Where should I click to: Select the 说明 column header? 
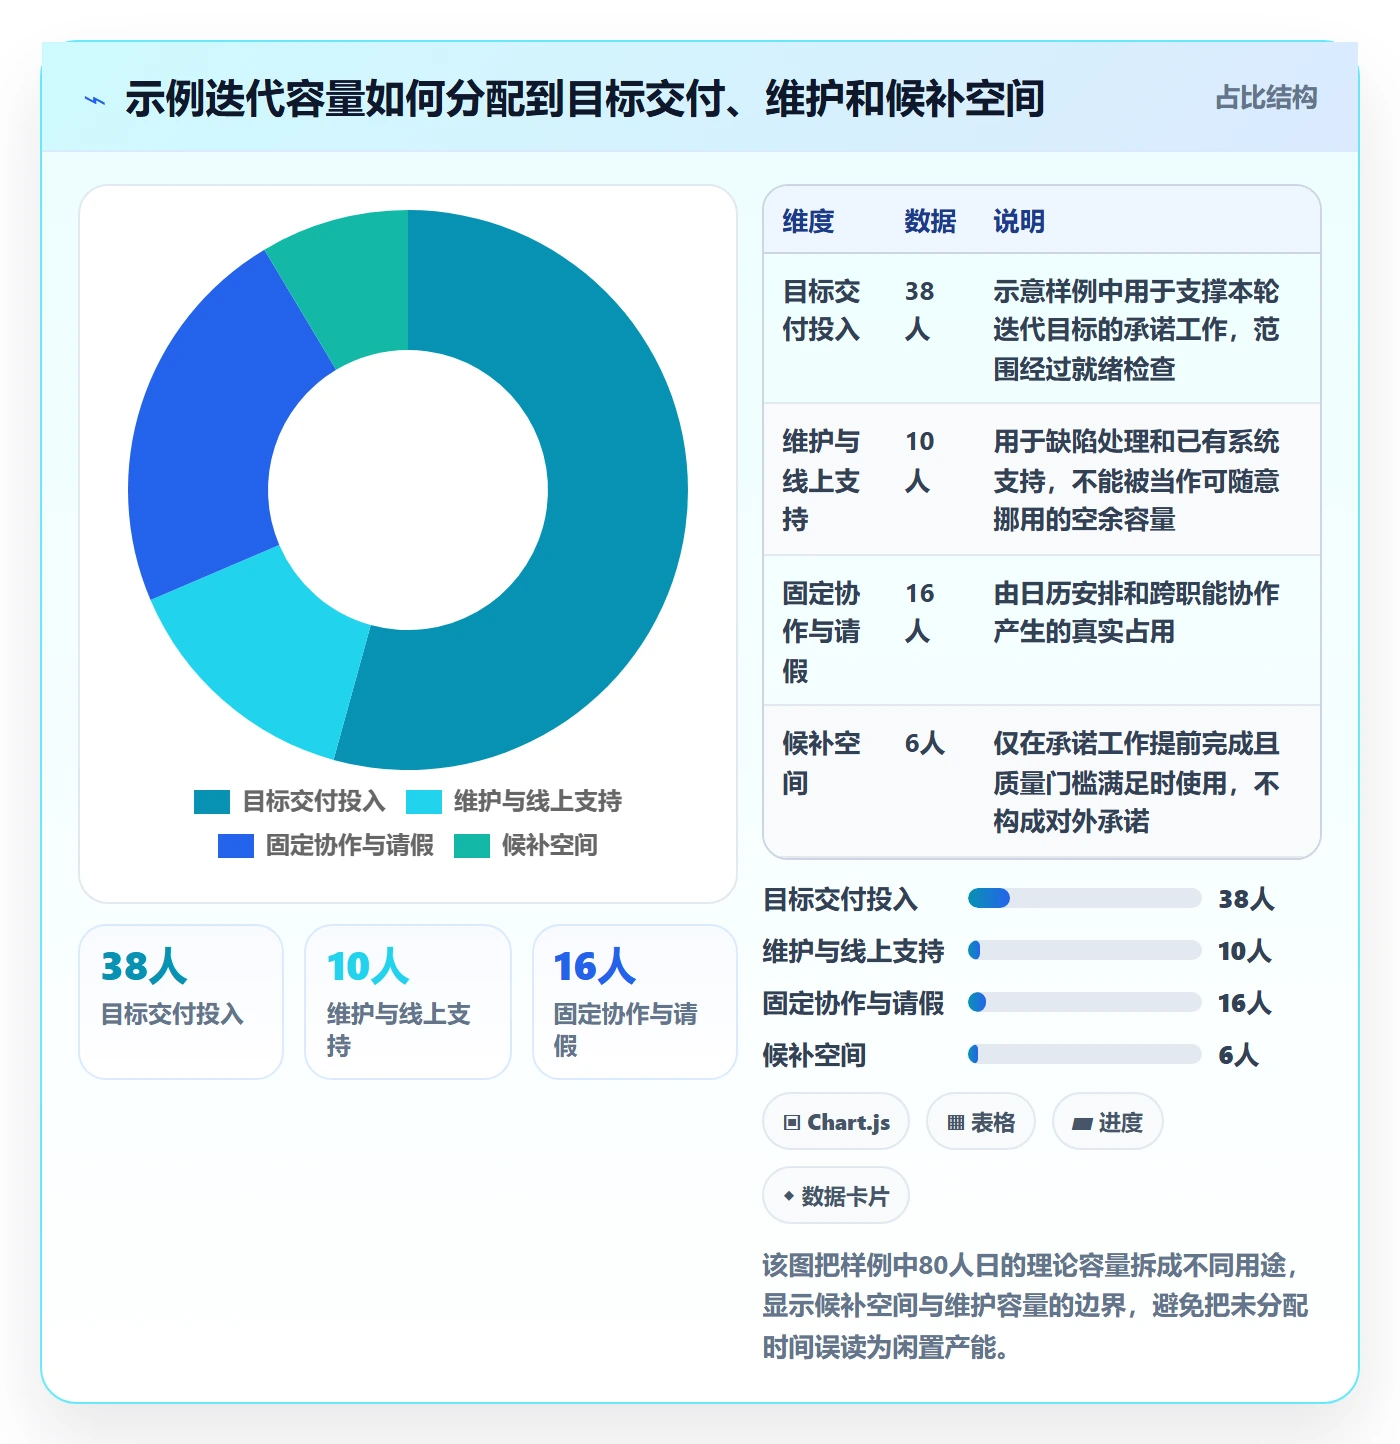point(1019,221)
